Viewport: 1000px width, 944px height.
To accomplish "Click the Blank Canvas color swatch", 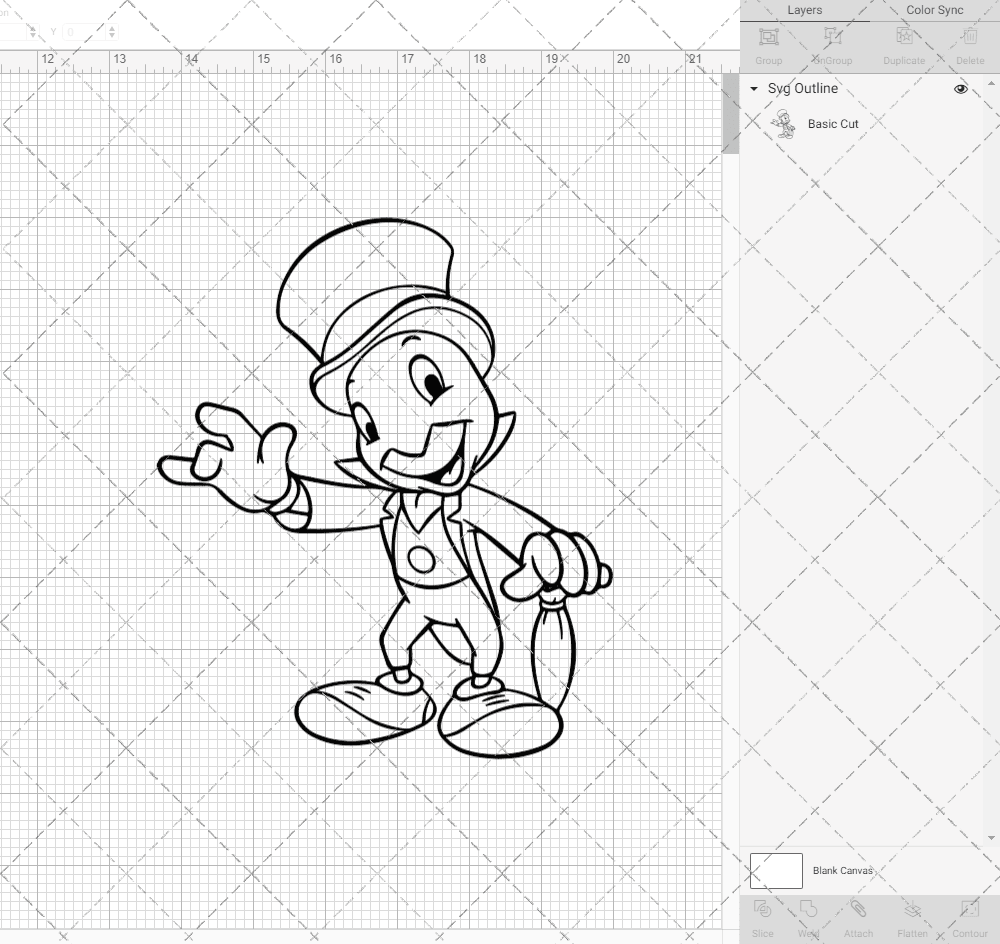I will pos(775,870).
